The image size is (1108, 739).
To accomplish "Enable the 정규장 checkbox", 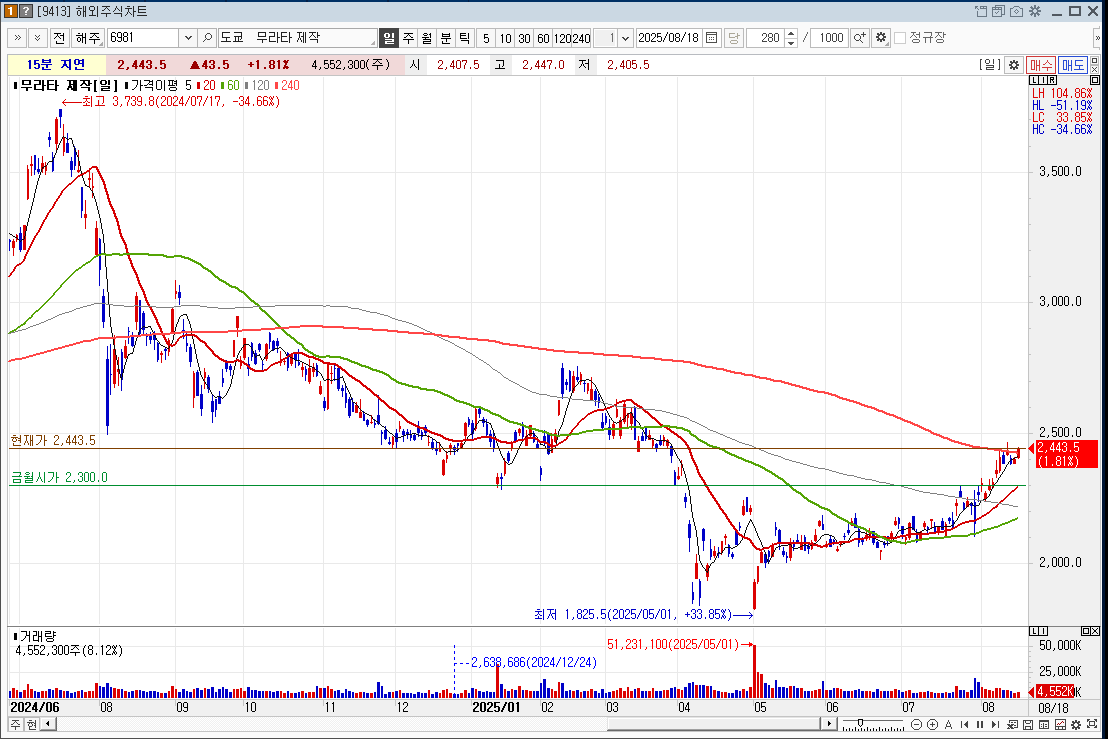I will (900, 38).
